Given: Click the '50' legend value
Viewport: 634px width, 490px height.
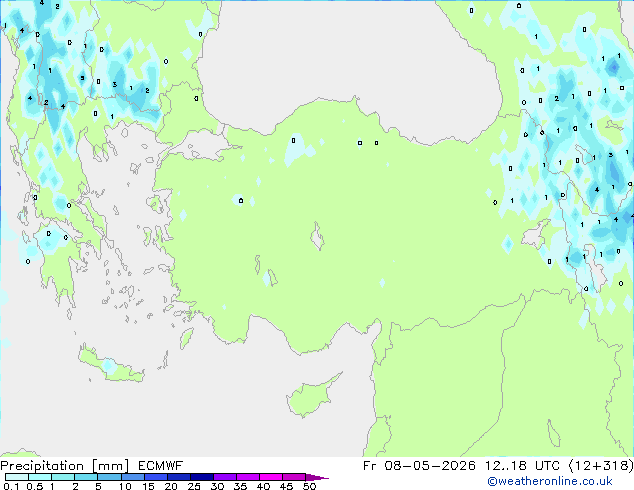Looking at the screenshot, I should 309,486.
